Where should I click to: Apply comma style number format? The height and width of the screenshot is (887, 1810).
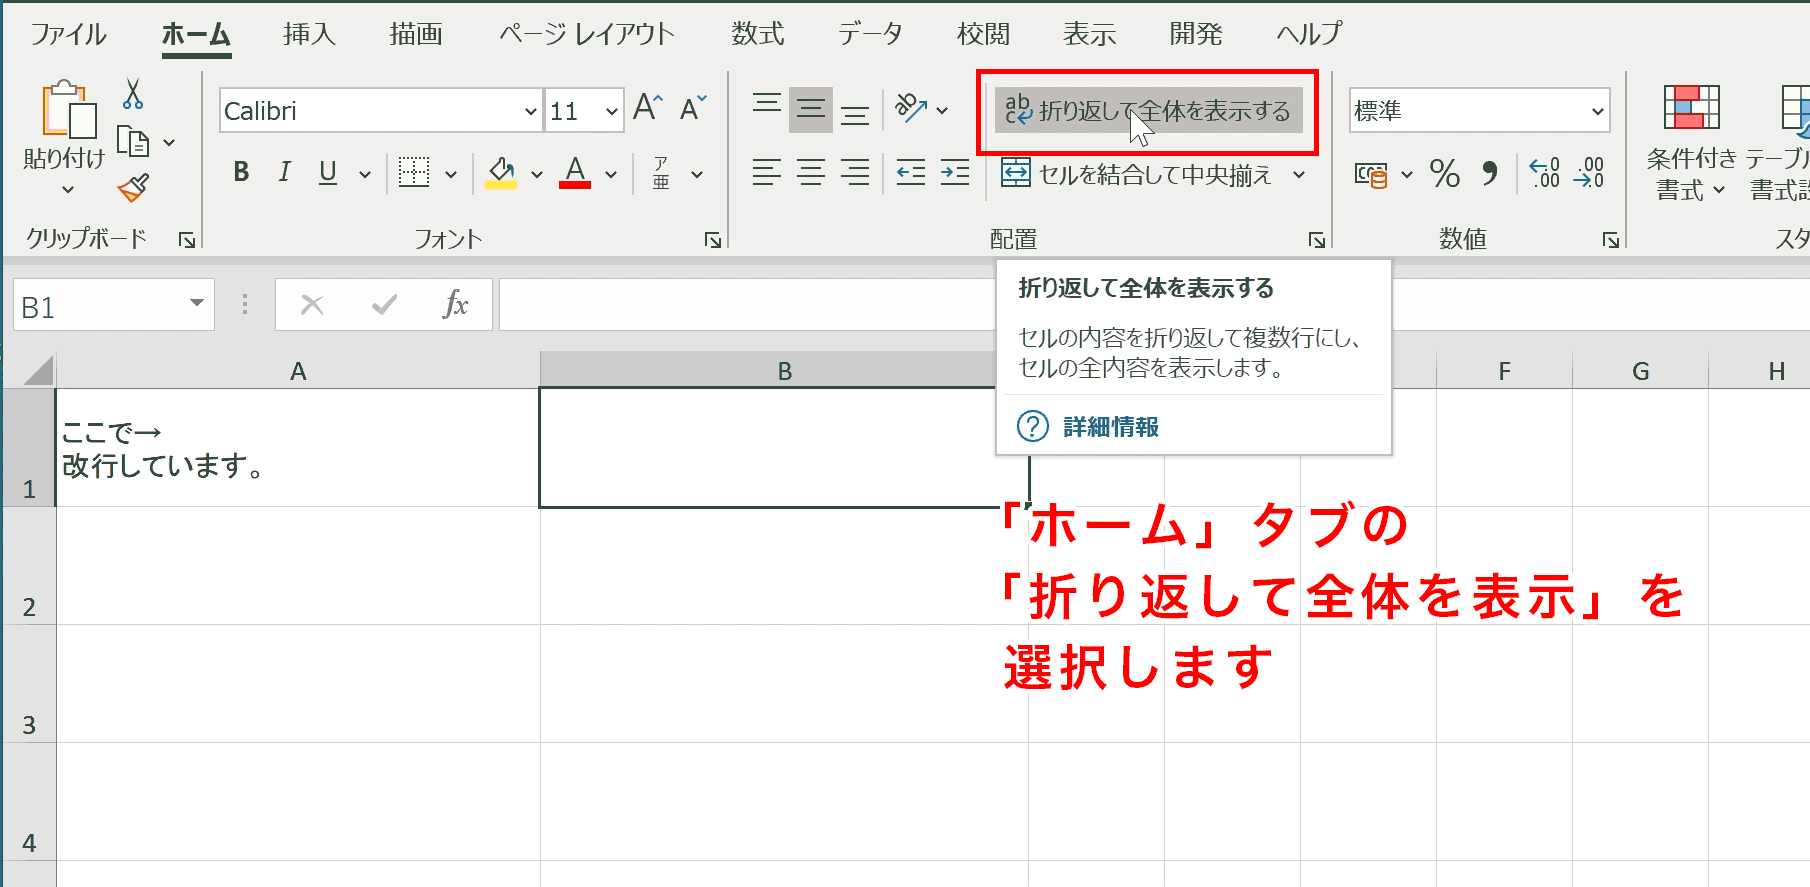pyautogui.click(x=1490, y=174)
